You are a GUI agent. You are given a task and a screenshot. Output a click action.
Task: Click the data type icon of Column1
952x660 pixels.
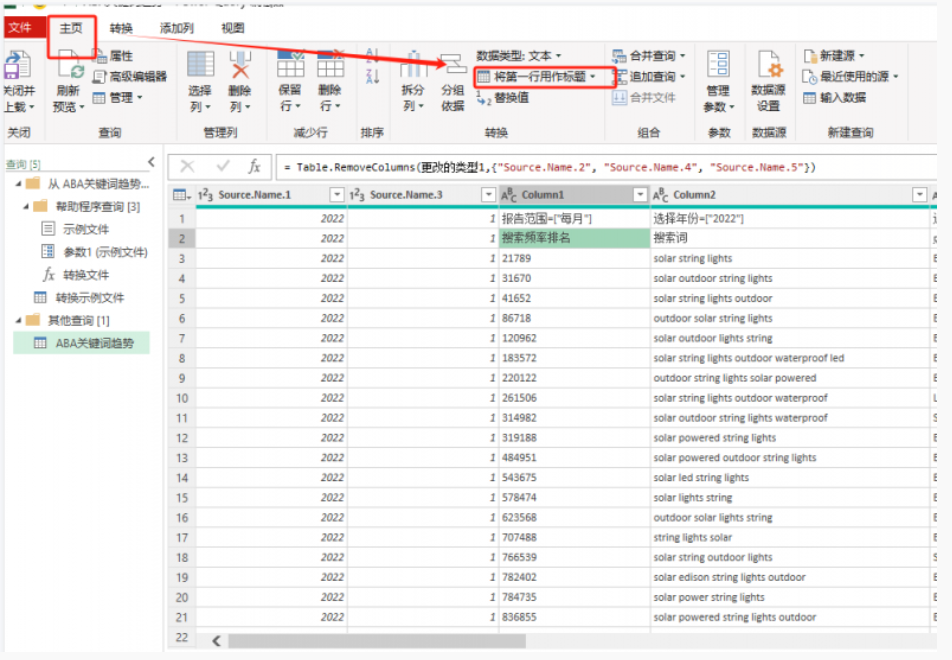pos(509,195)
